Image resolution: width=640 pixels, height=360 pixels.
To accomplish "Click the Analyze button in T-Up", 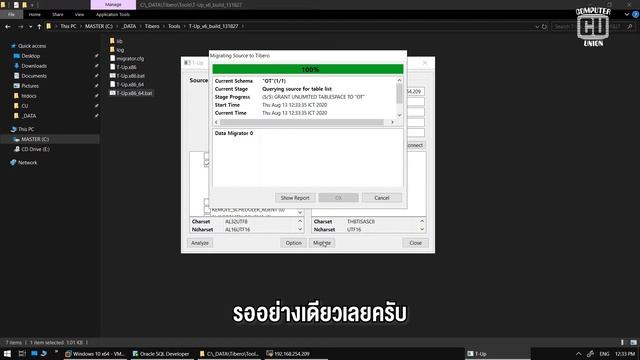I will click(x=200, y=243).
